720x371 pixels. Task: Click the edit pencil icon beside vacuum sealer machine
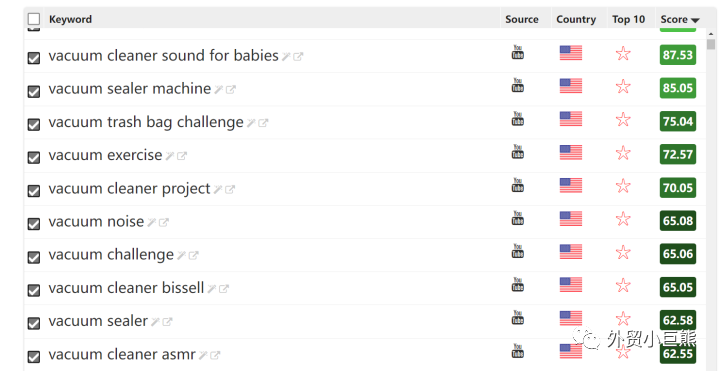coord(219,90)
